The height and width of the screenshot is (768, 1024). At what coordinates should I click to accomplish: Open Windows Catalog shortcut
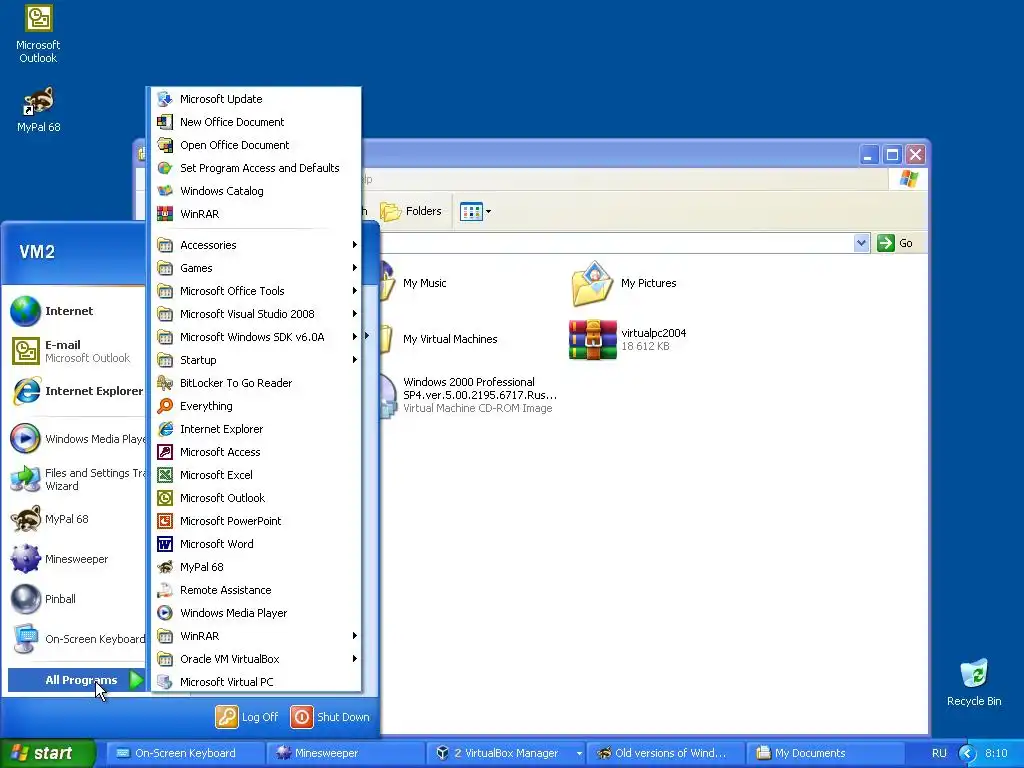[256, 191]
